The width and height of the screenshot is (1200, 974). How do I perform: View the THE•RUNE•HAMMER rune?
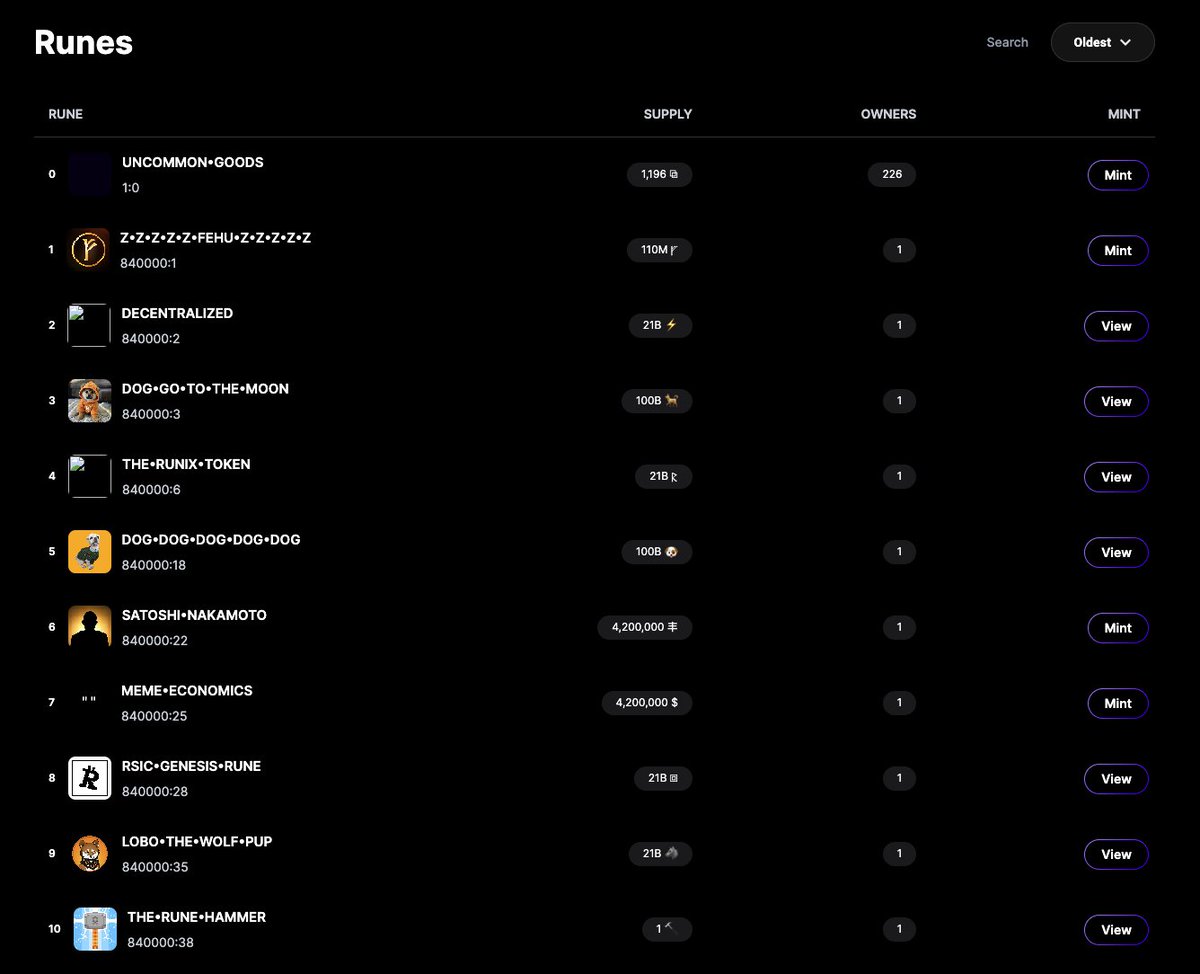point(1116,929)
